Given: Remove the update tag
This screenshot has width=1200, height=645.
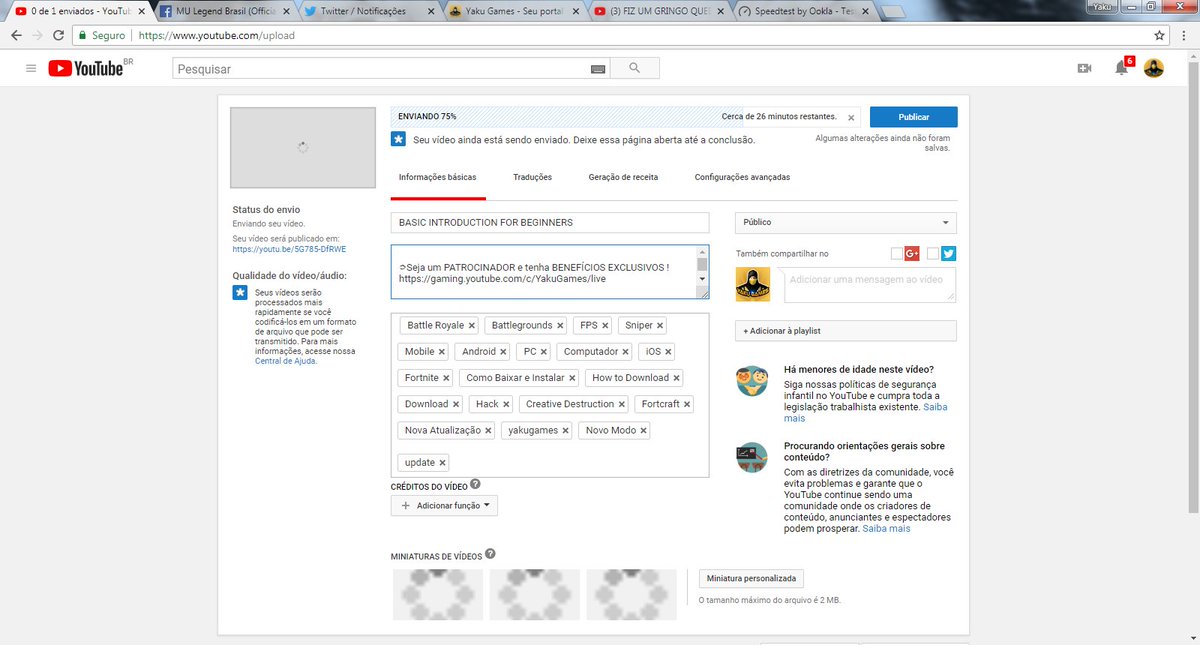Looking at the screenshot, I should coord(442,462).
